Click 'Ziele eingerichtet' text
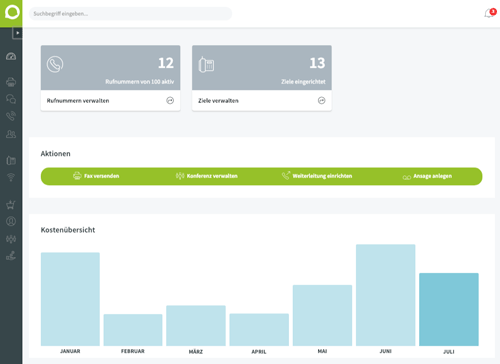The width and height of the screenshot is (500, 364). click(303, 82)
